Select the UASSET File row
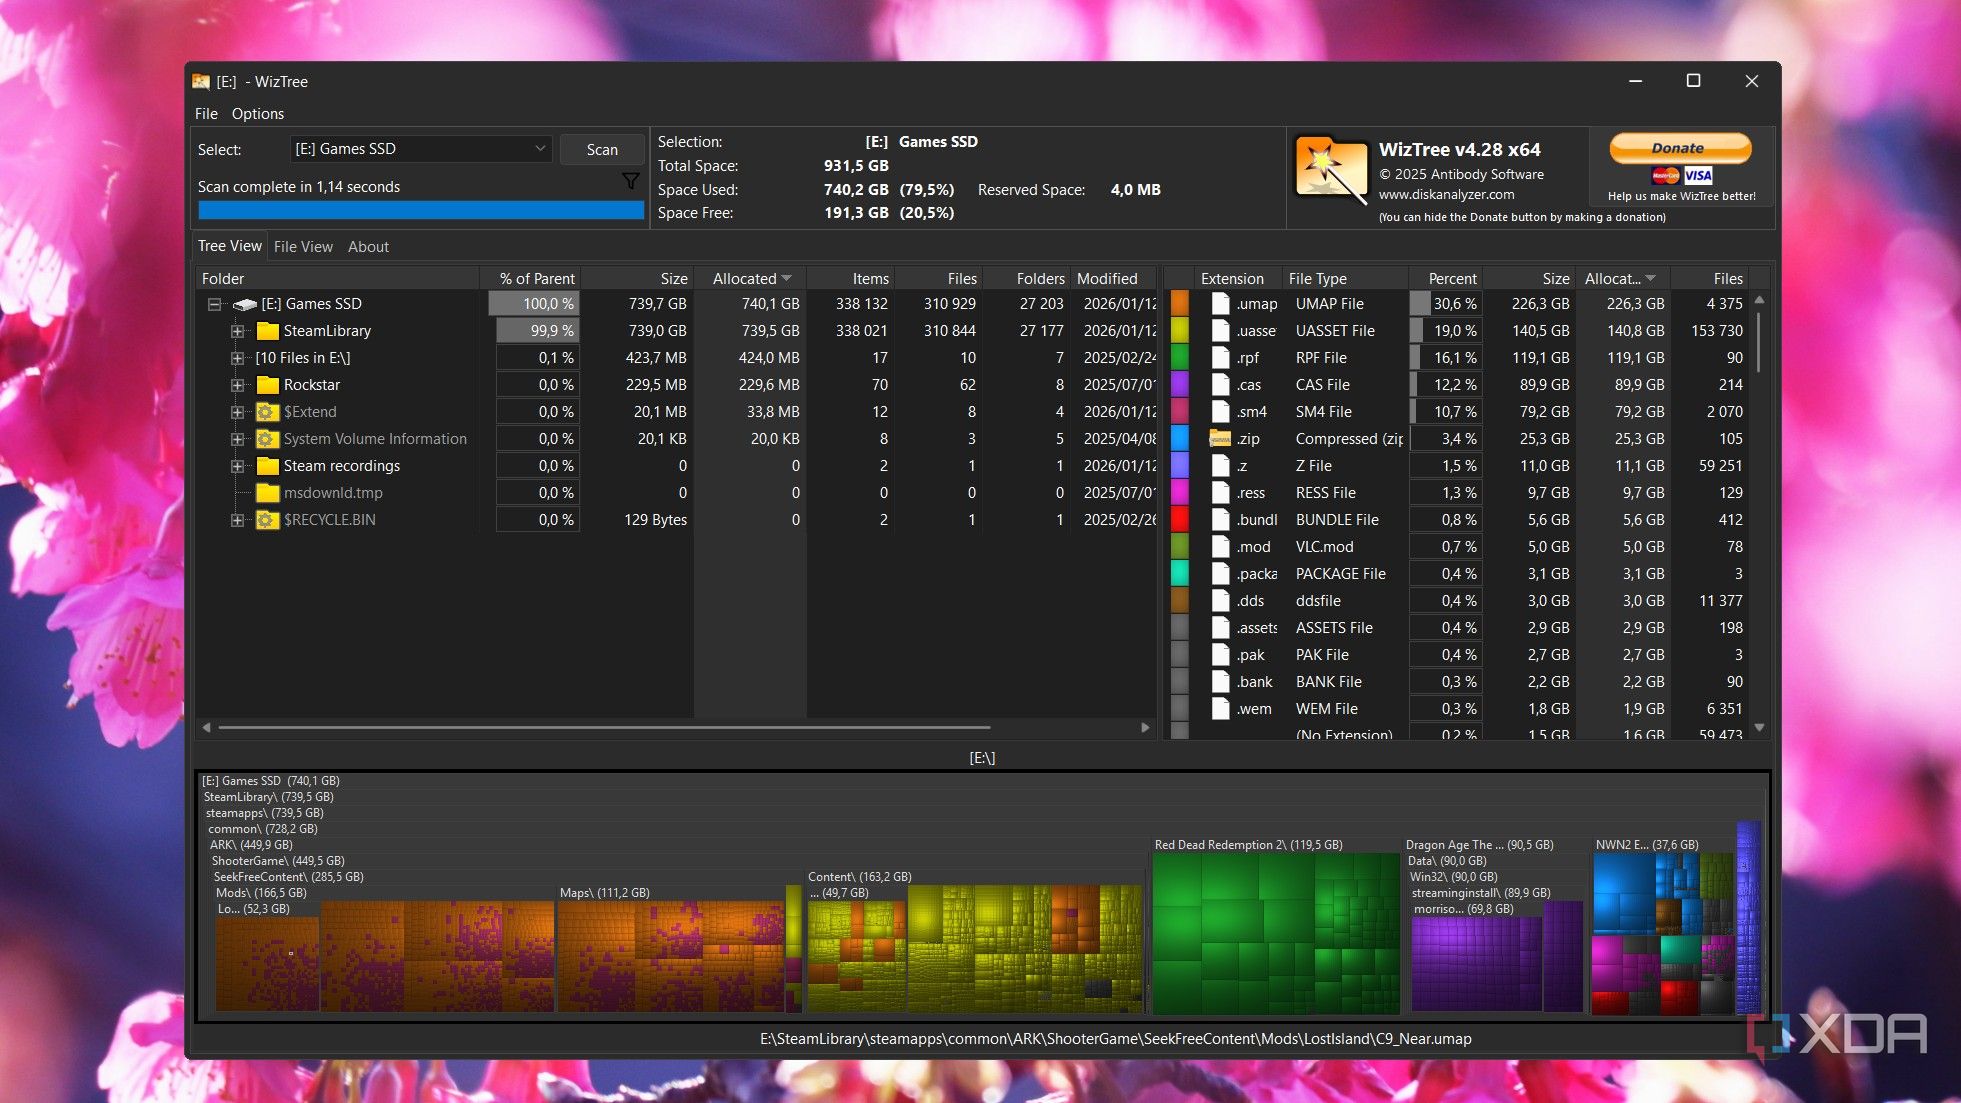1961x1103 pixels. 1459,331
